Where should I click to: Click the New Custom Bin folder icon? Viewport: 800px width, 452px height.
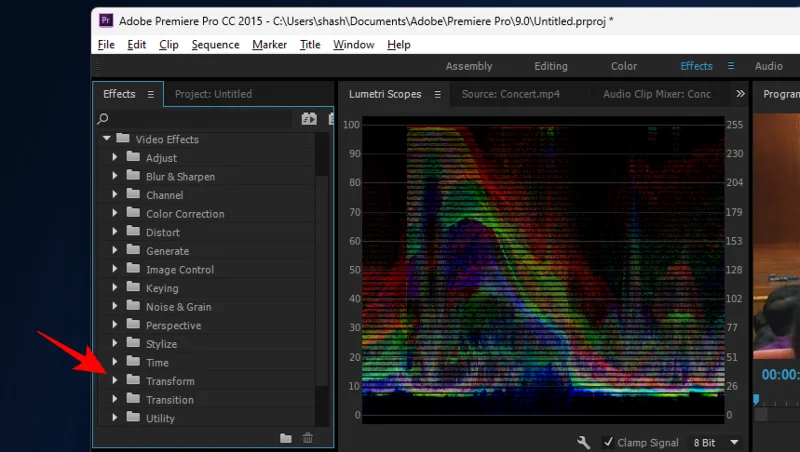pyautogui.click(x=286, y=438)
